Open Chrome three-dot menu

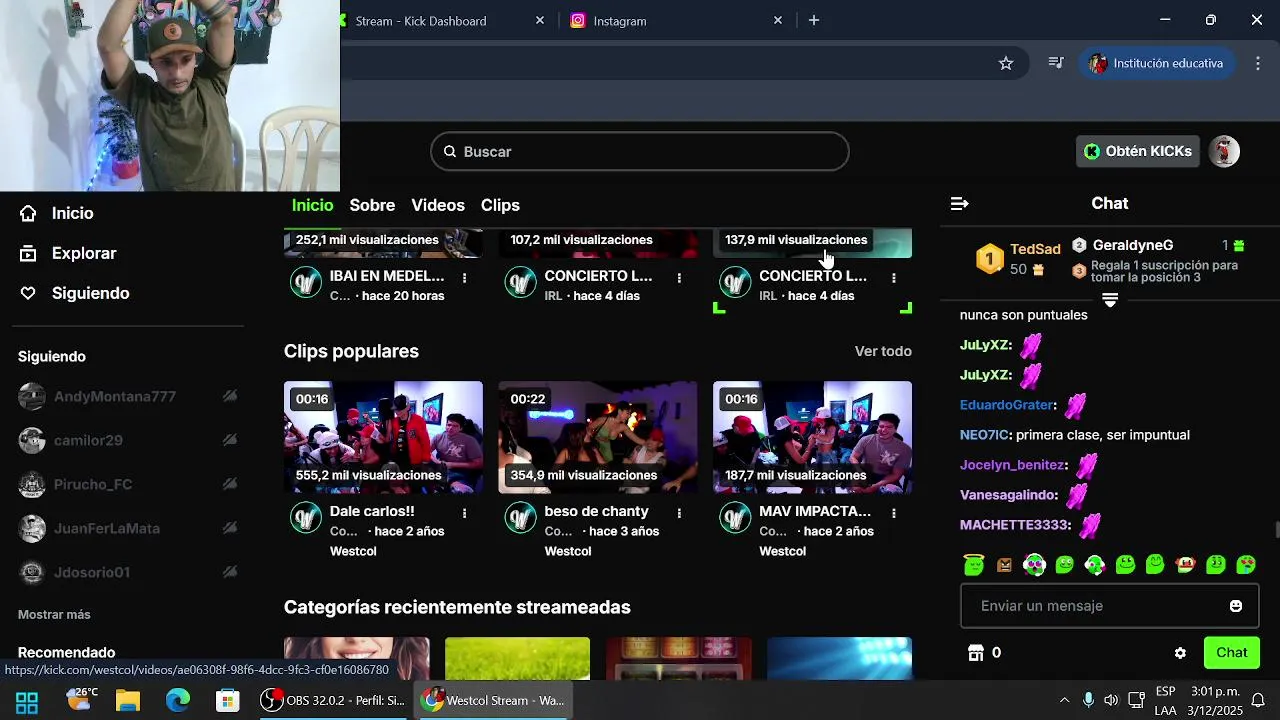(1258, 63)
